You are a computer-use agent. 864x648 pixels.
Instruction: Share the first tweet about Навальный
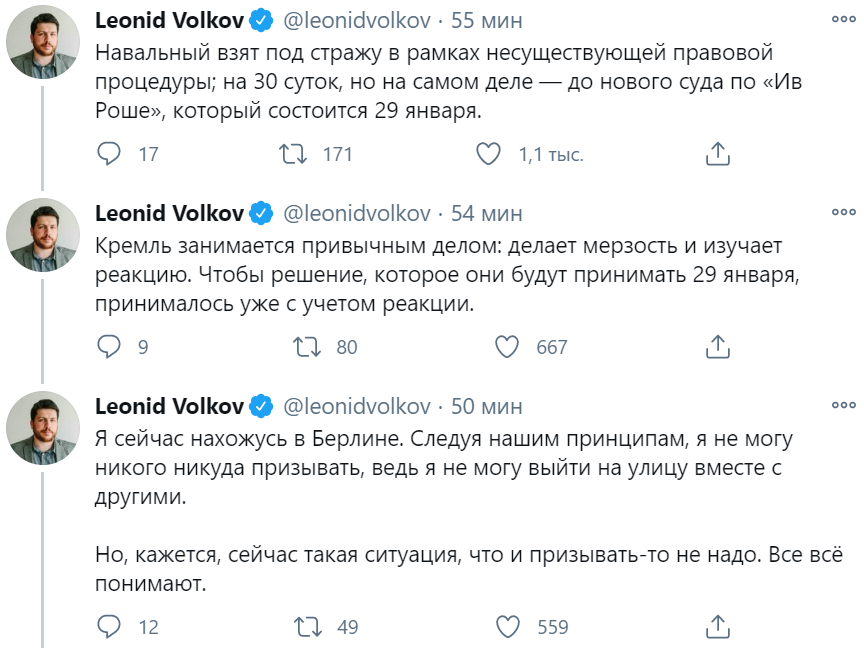coord(716,154)
